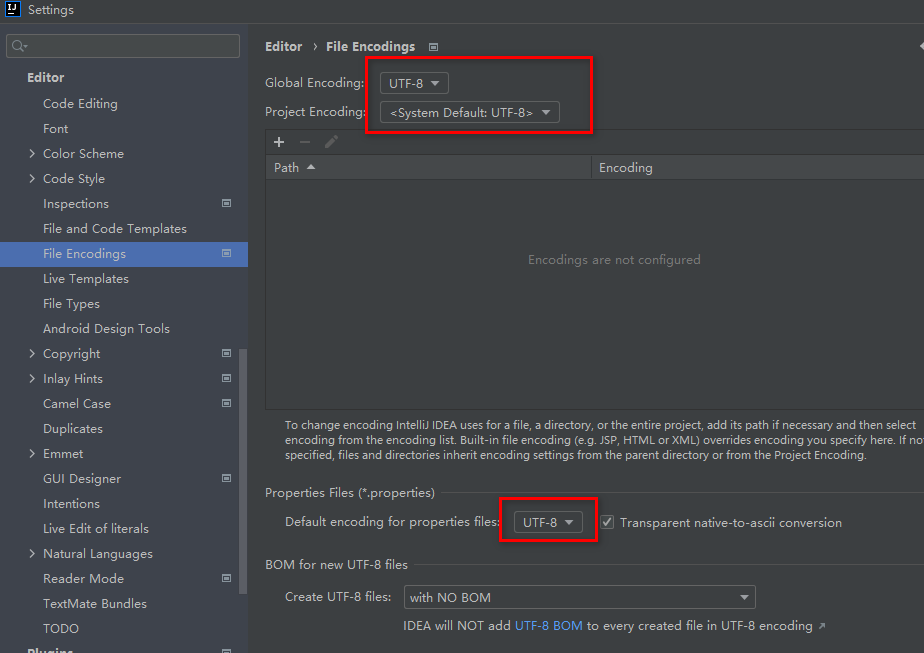Open the UTF-8 BOM help link
The width and height of the screenshot is (924, 653).
pos(549,626)
